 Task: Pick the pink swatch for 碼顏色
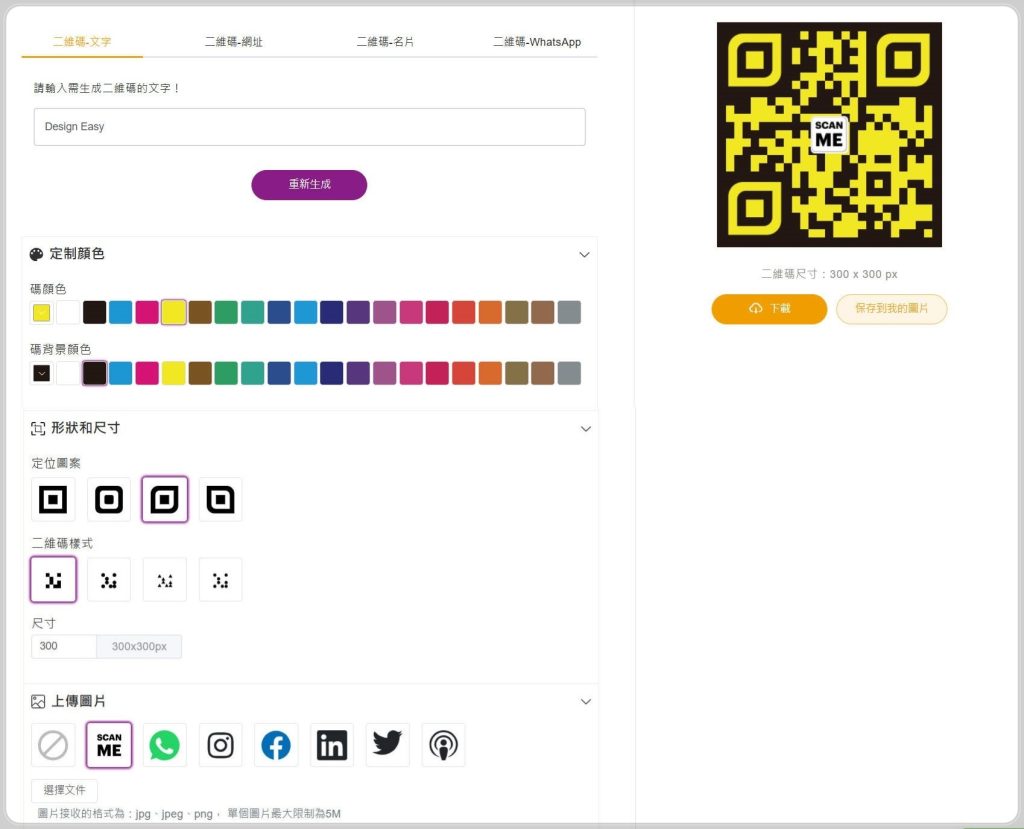click(x=146, y=311)
